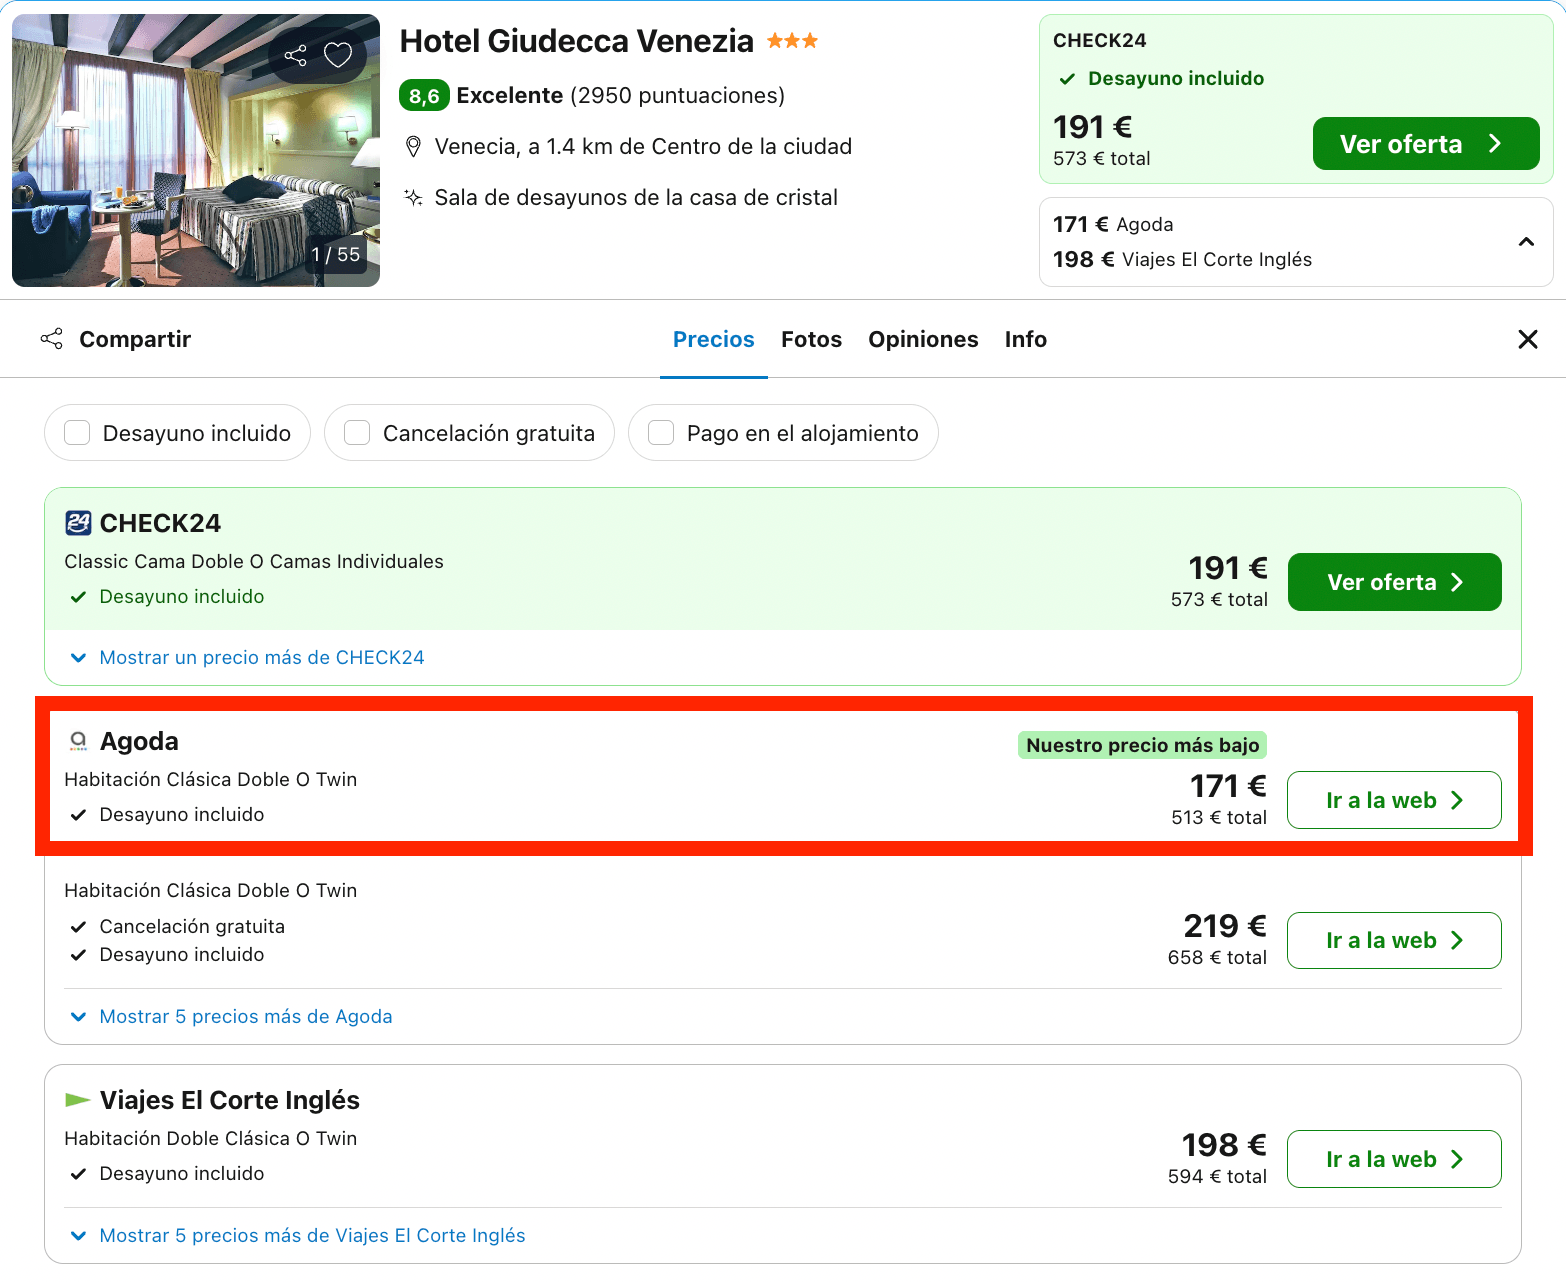Click the Viajes El Corte Inglés flag logo
The image size is (1566, 1282).
[78, 1100]
